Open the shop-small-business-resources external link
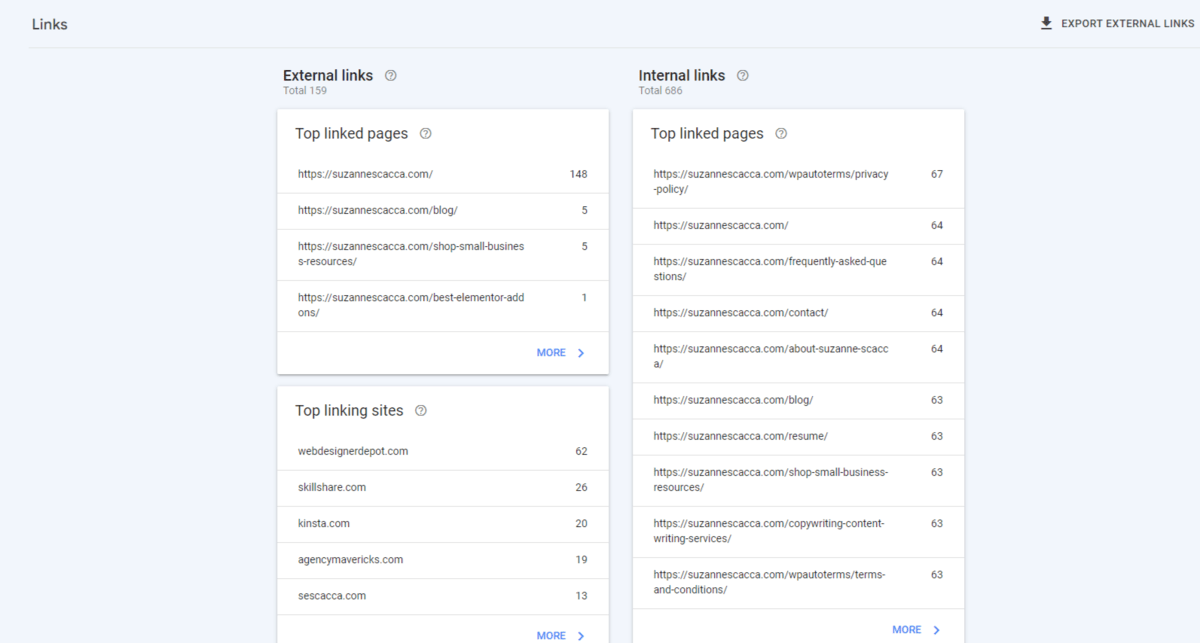The image size is (1200, 643). click(410, 253)
